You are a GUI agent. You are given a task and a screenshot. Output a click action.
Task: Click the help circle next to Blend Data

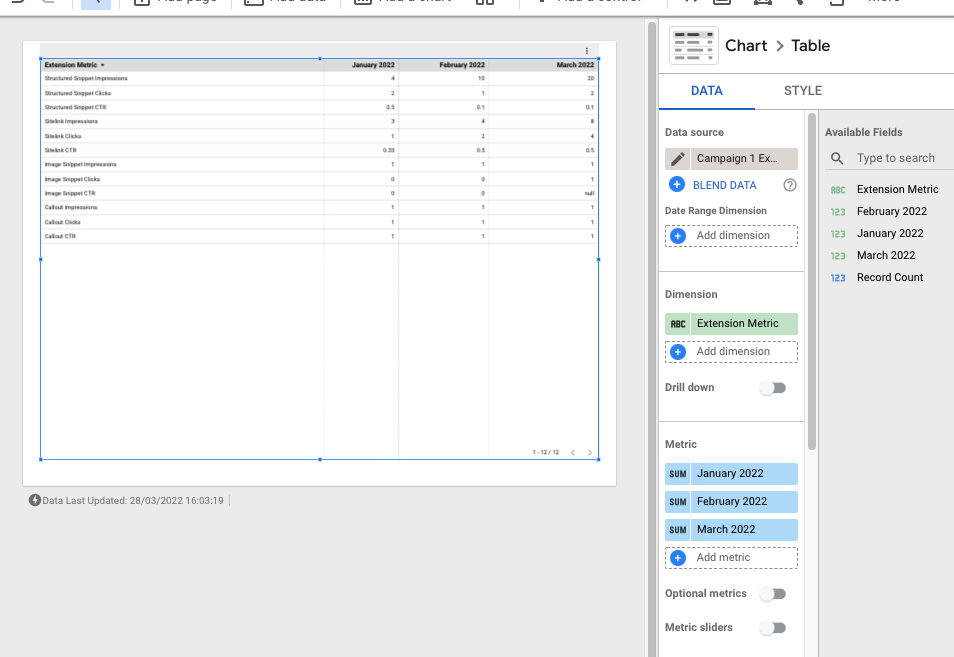coord(790,185)
